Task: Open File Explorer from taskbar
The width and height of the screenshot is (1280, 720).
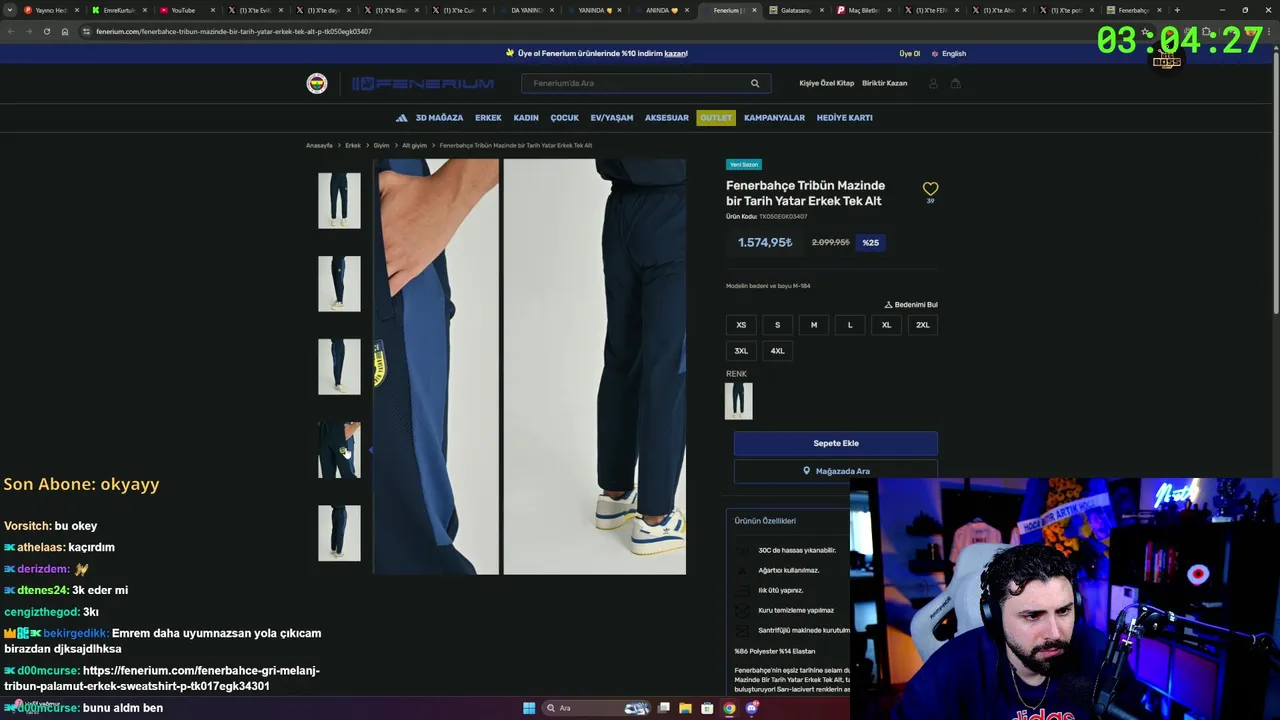Action: 685,708
